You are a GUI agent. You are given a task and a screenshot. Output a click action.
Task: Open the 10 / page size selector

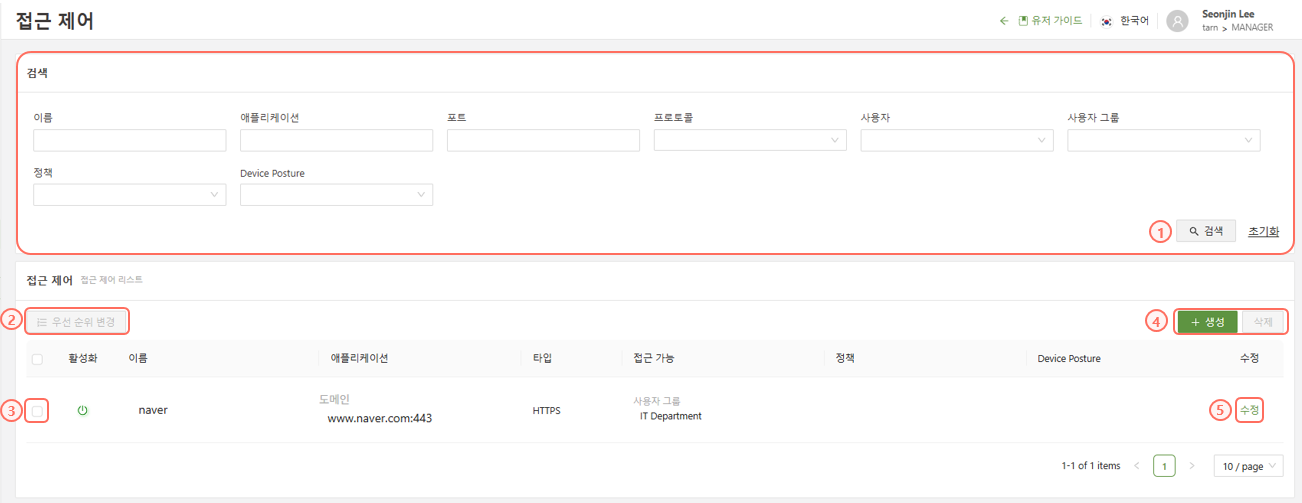[x=1247, y=466]
